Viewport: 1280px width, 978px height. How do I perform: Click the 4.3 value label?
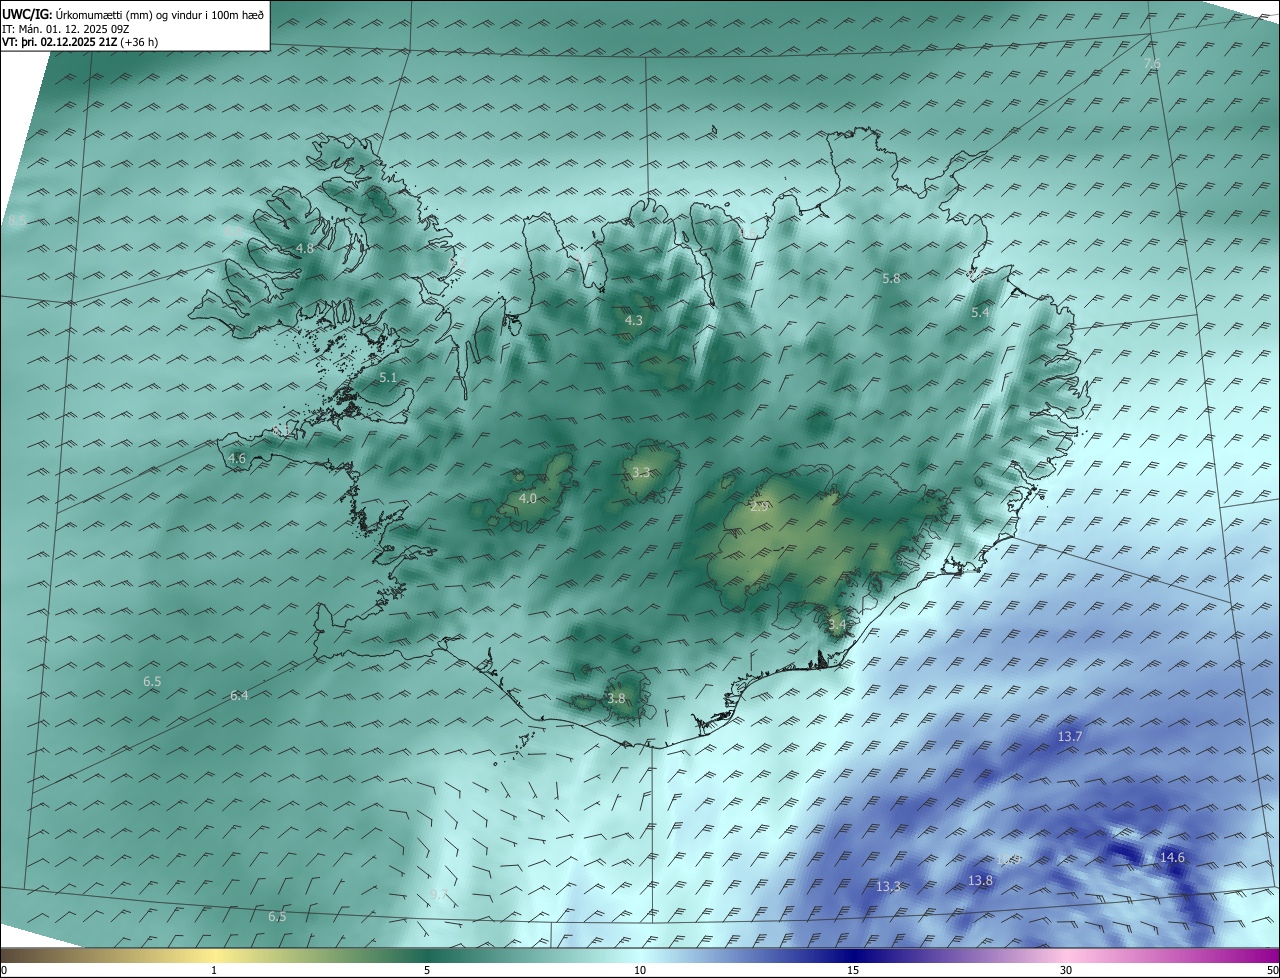pyautogui.click(x=634, y=321)
